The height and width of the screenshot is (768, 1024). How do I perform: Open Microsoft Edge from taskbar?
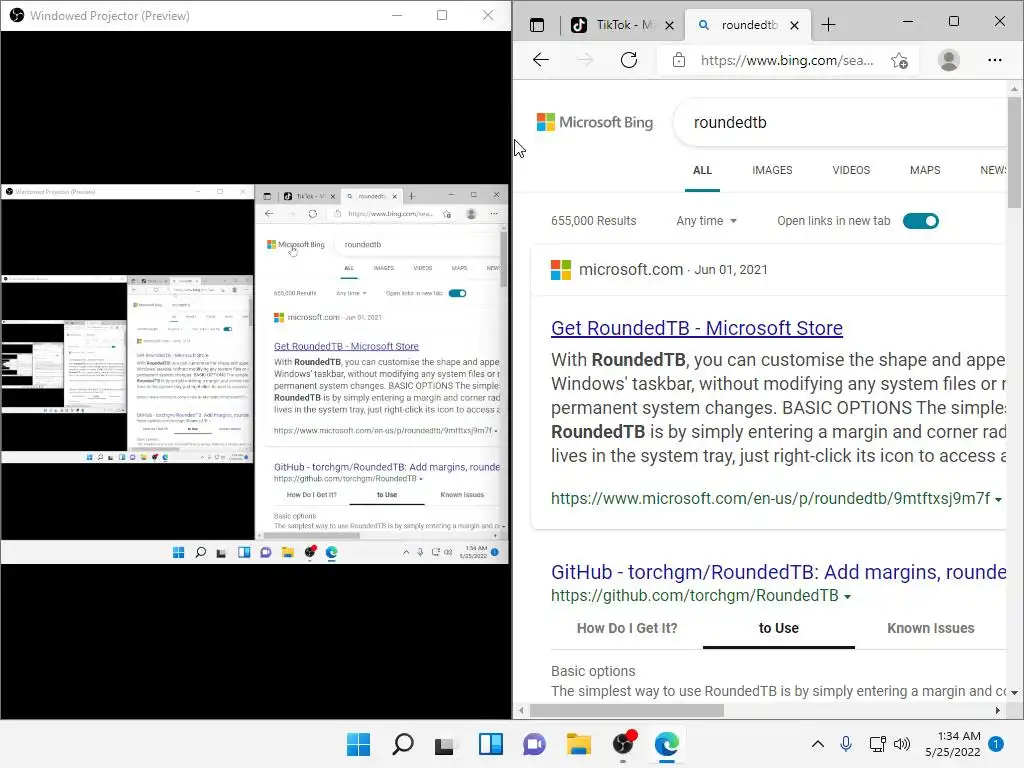(667, 744)
